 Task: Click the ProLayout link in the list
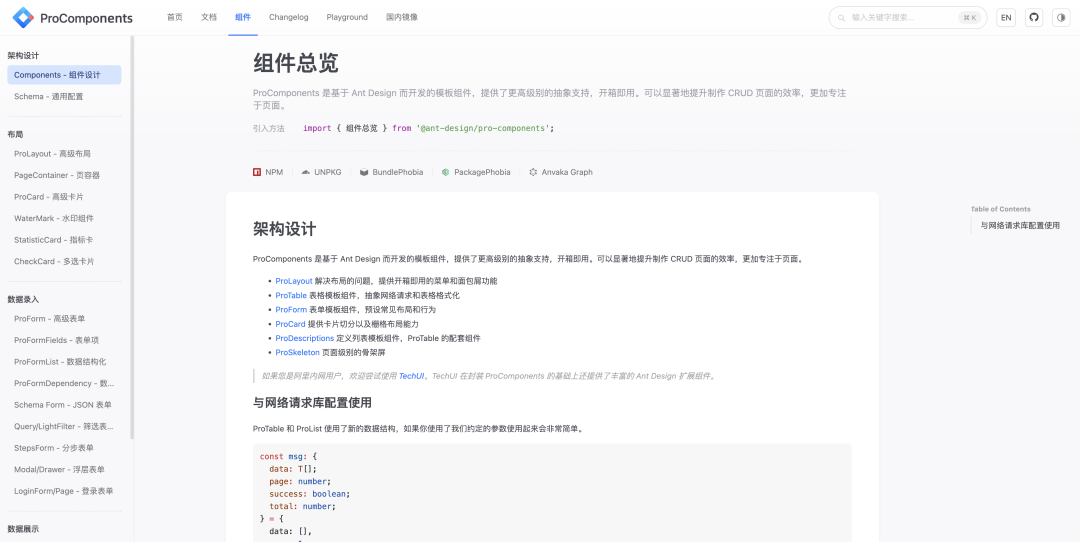pos(294,281)
